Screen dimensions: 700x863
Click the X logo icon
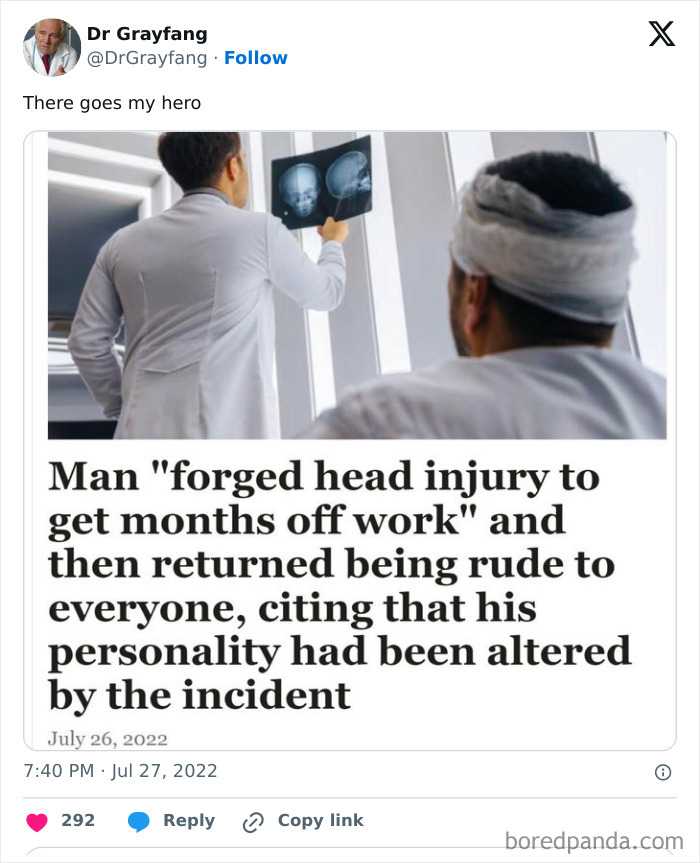[661, 34]
